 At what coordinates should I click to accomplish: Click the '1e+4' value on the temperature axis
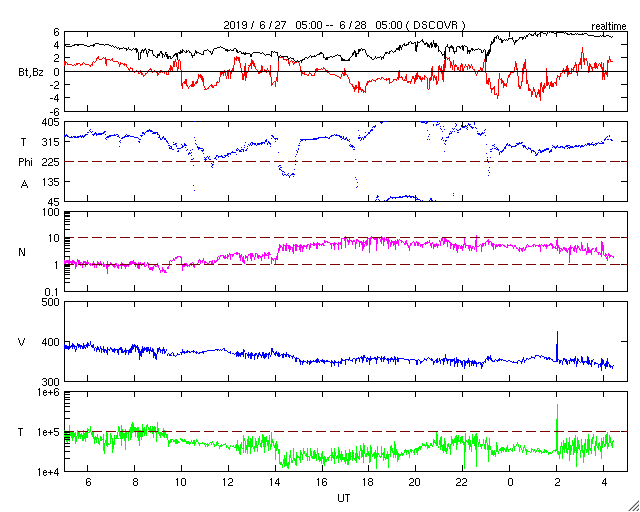(49, 472)
